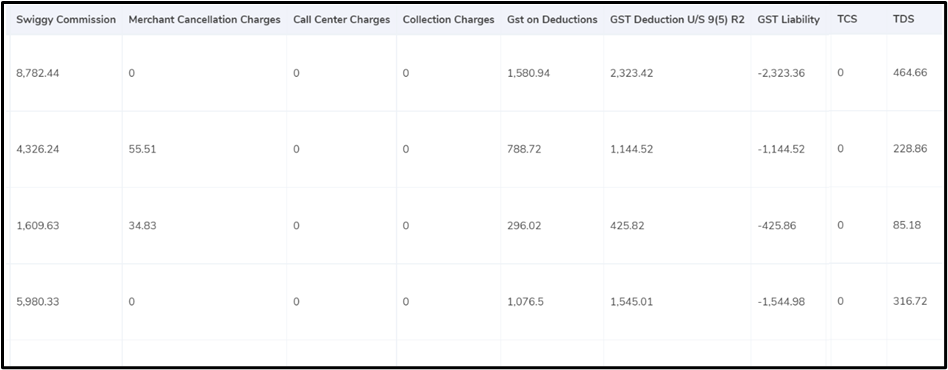Click the -425.86 GST liability value

[x=777, y=226]
